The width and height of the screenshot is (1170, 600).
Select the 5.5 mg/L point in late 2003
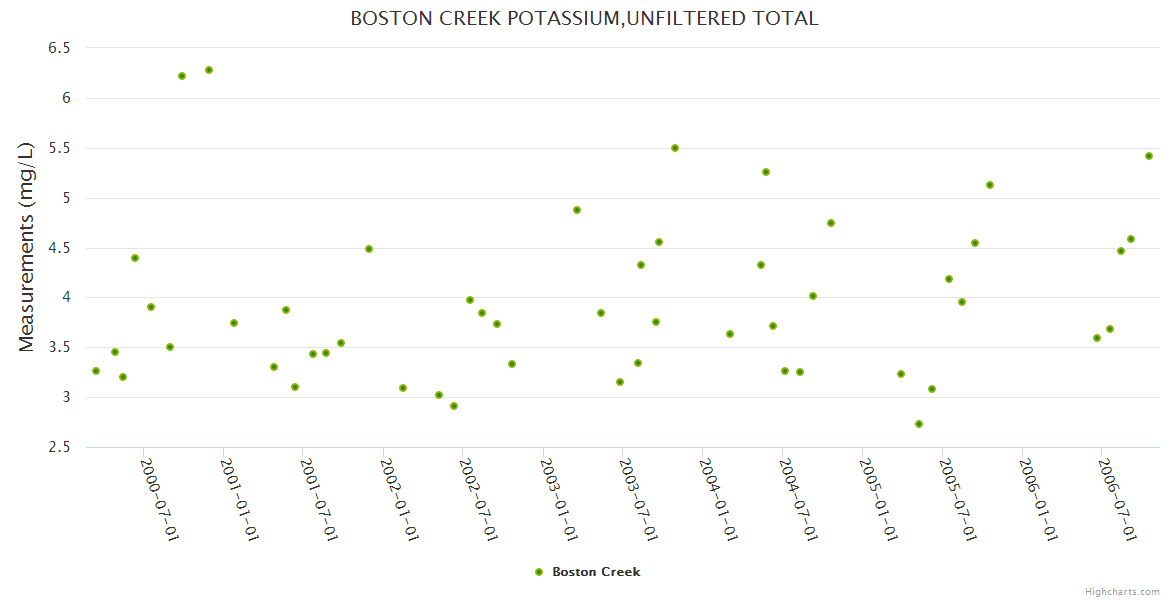pyautogui.click(x=675, y=148)
